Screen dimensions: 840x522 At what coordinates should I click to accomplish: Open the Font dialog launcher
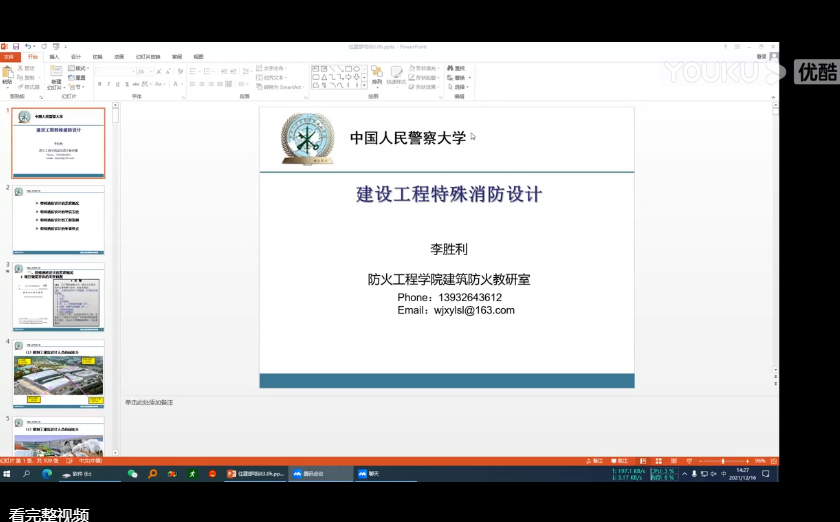tap(183, 97)
